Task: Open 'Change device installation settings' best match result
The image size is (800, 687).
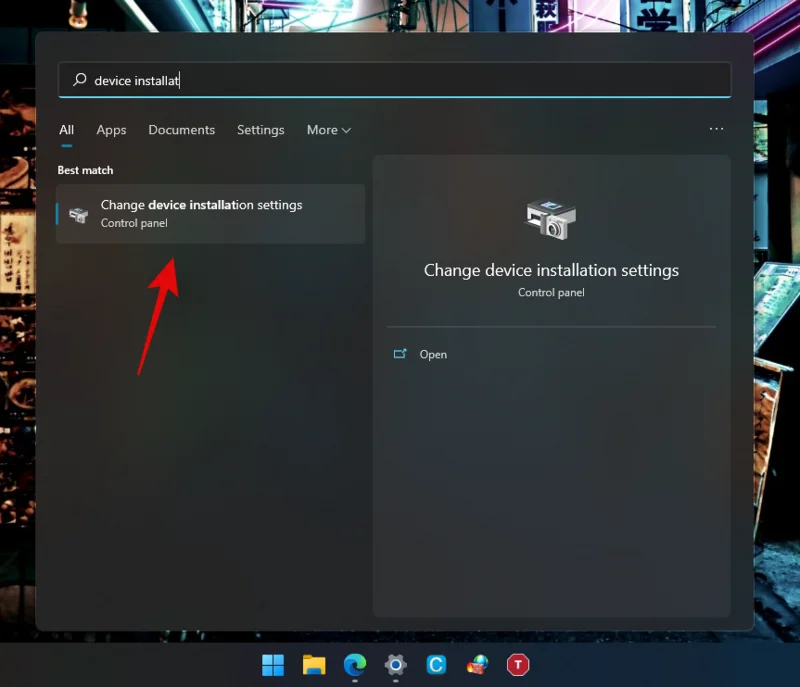Action: point(211,214)
